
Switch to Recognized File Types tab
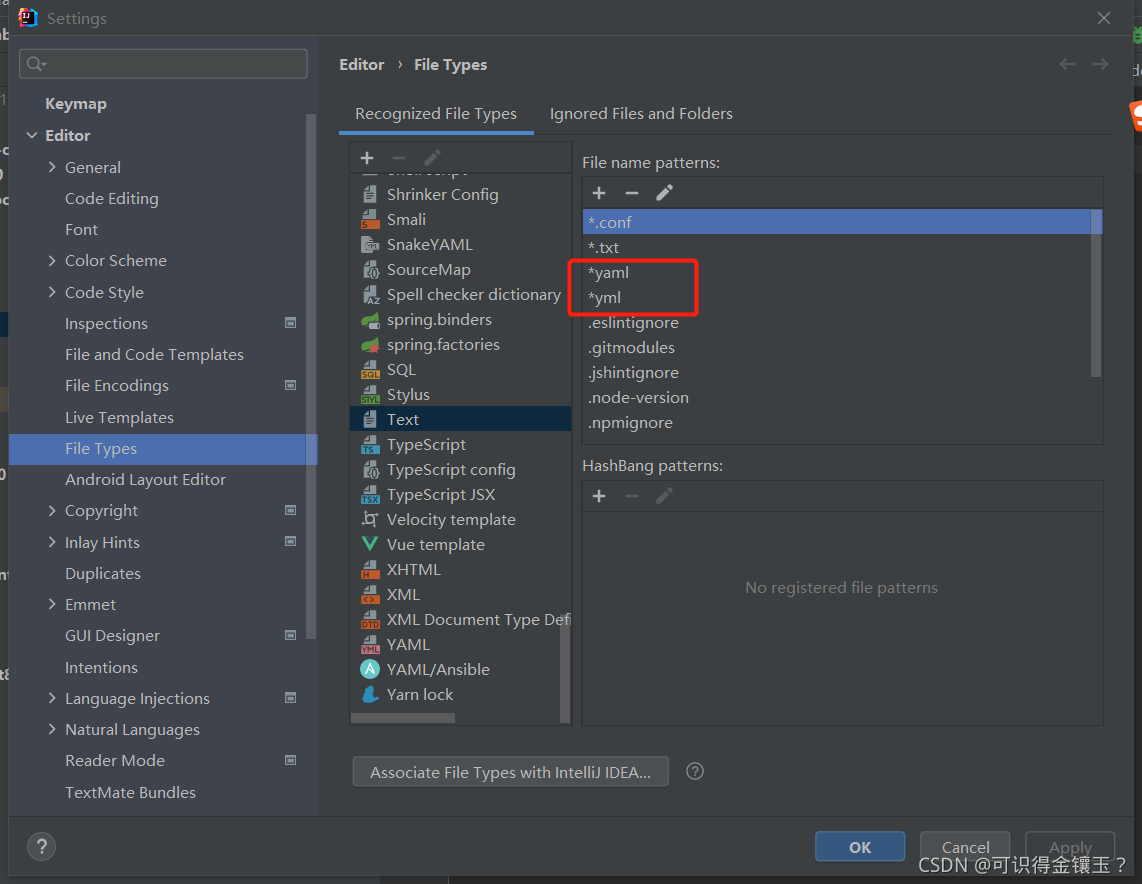click(436, 114)
